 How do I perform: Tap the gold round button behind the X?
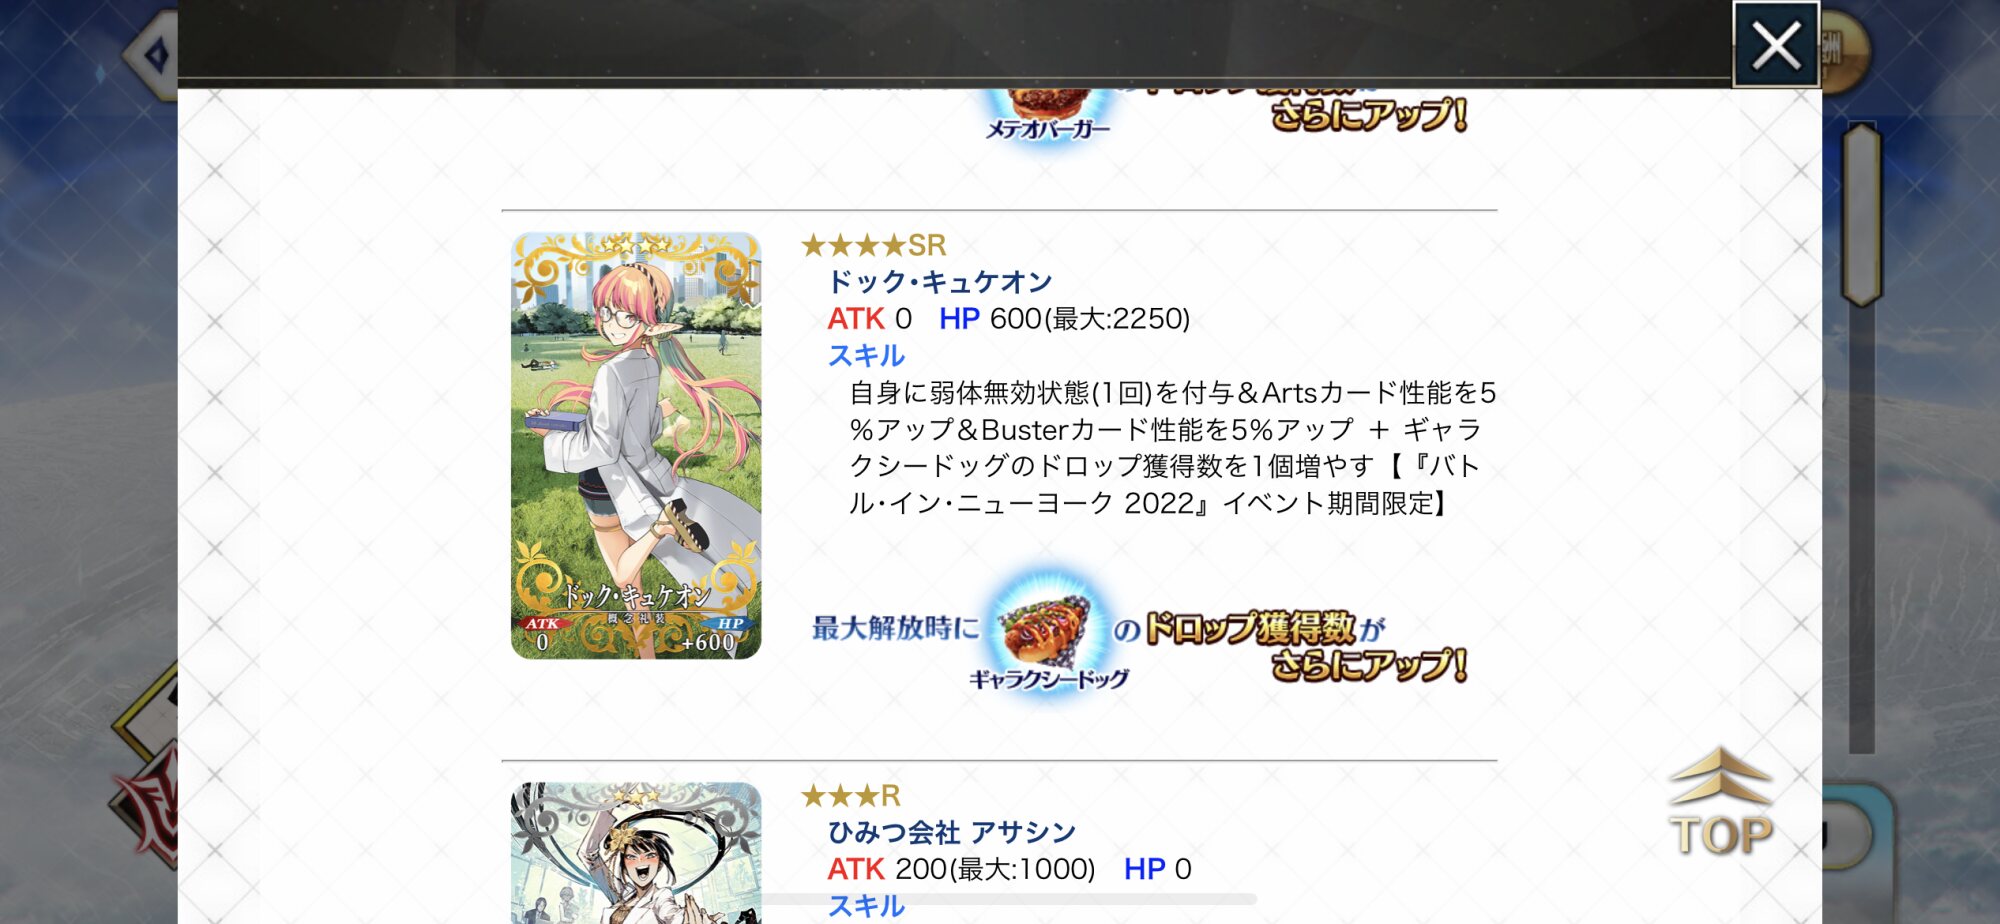[x=1843, y=48]
